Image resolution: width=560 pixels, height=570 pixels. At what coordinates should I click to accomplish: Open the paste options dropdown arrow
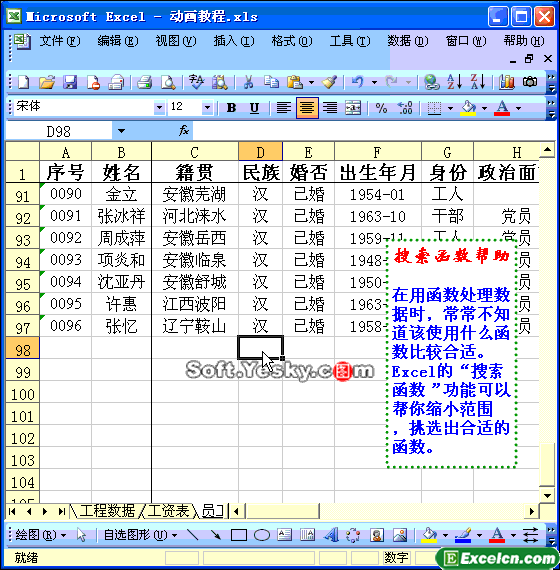coord(312,83)
